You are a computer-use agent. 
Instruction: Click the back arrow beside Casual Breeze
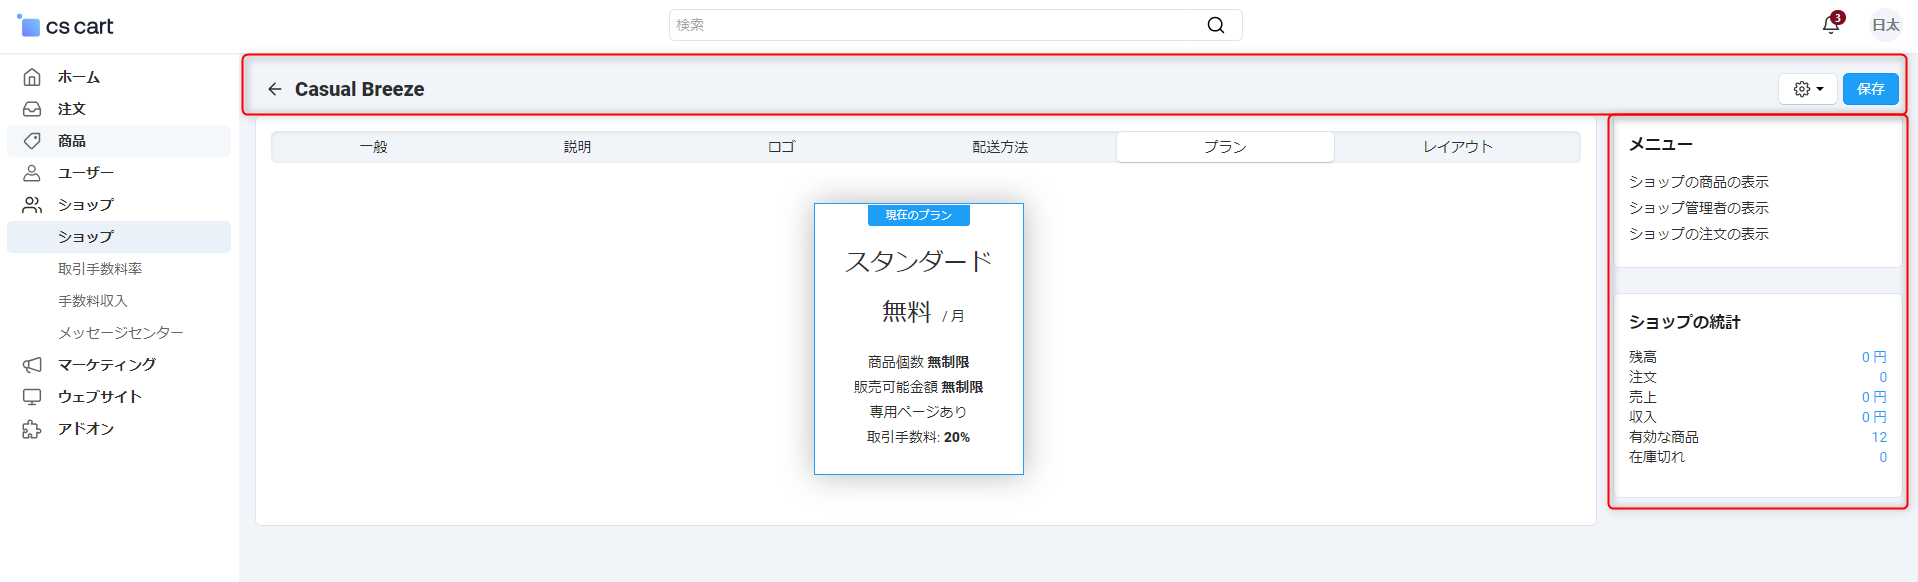pyautogui.click(x=275, y=89)
